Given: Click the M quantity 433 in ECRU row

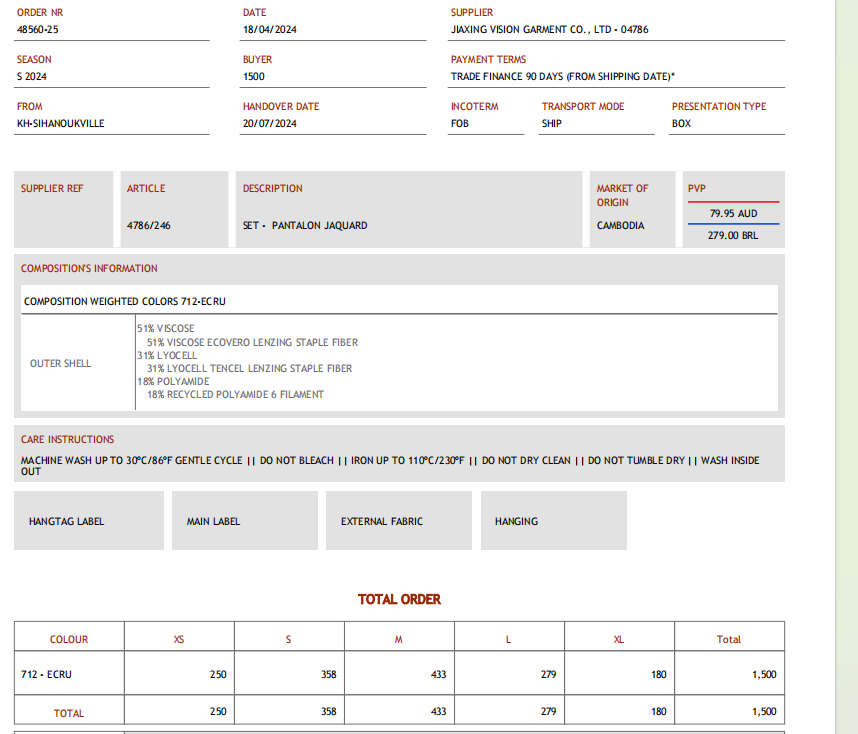Looking at the screenshot, I should coord(438,675).
